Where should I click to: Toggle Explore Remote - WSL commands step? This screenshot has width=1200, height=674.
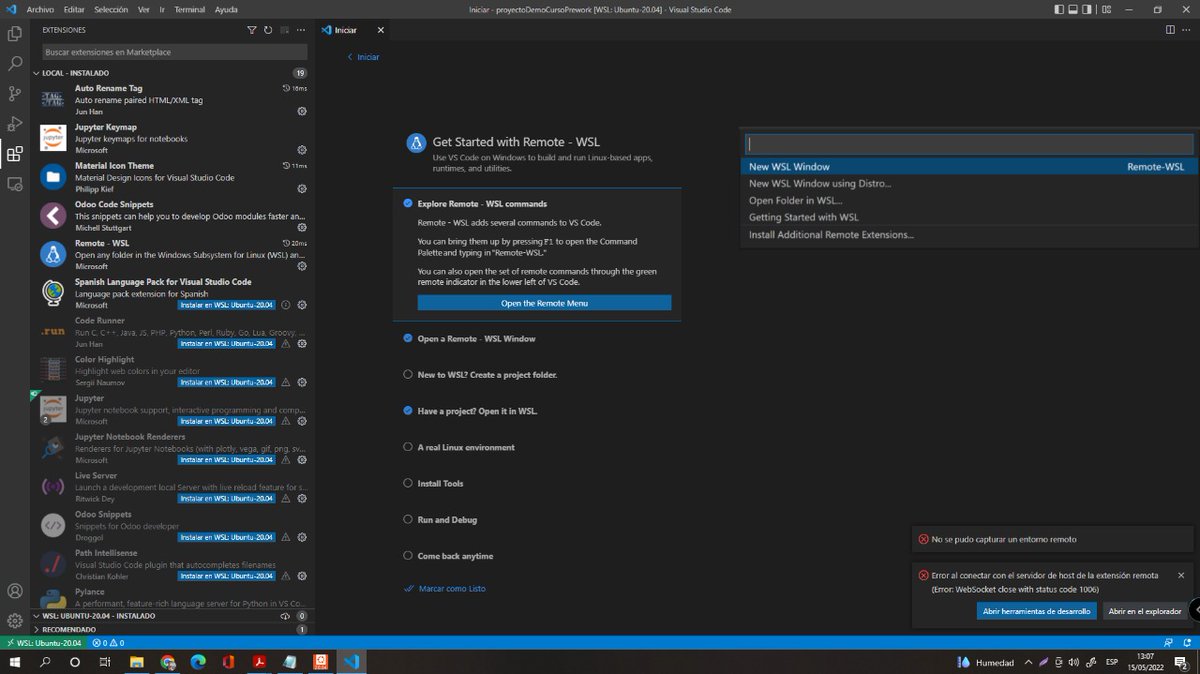[x=408, y=203]
